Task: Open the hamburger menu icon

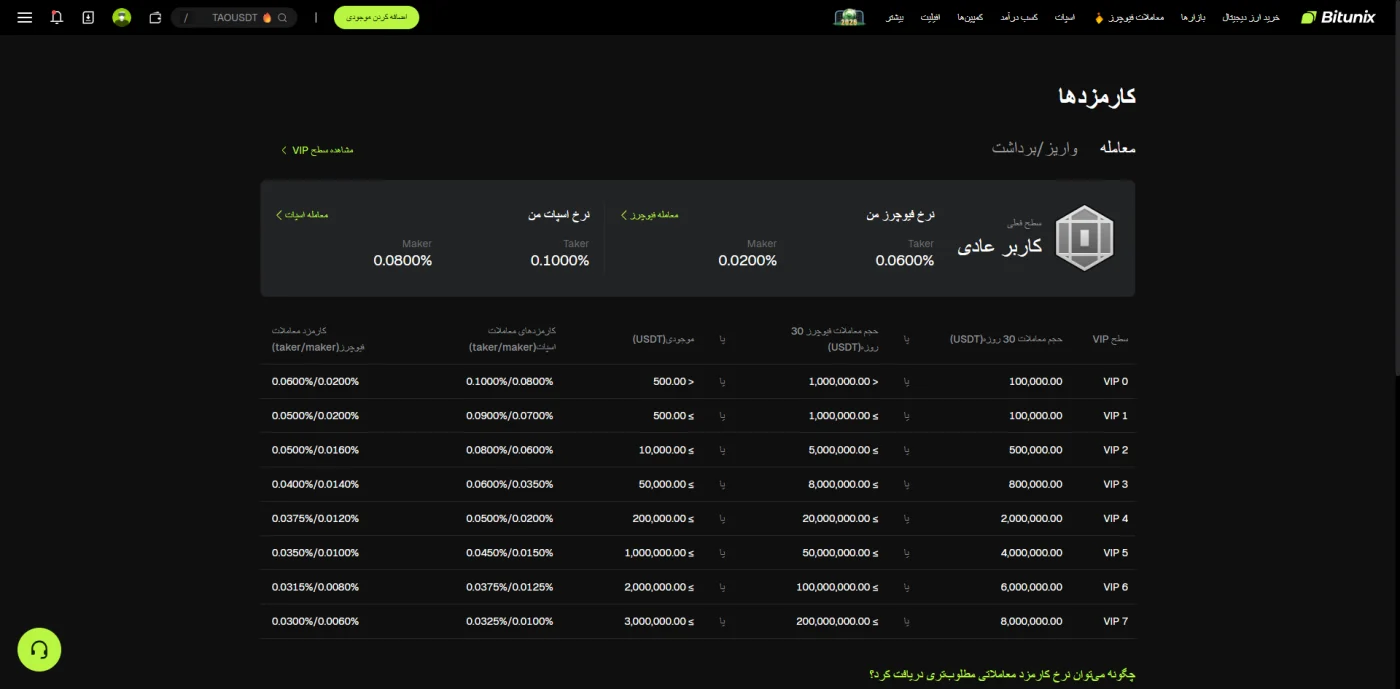Action: pos(25,18)
